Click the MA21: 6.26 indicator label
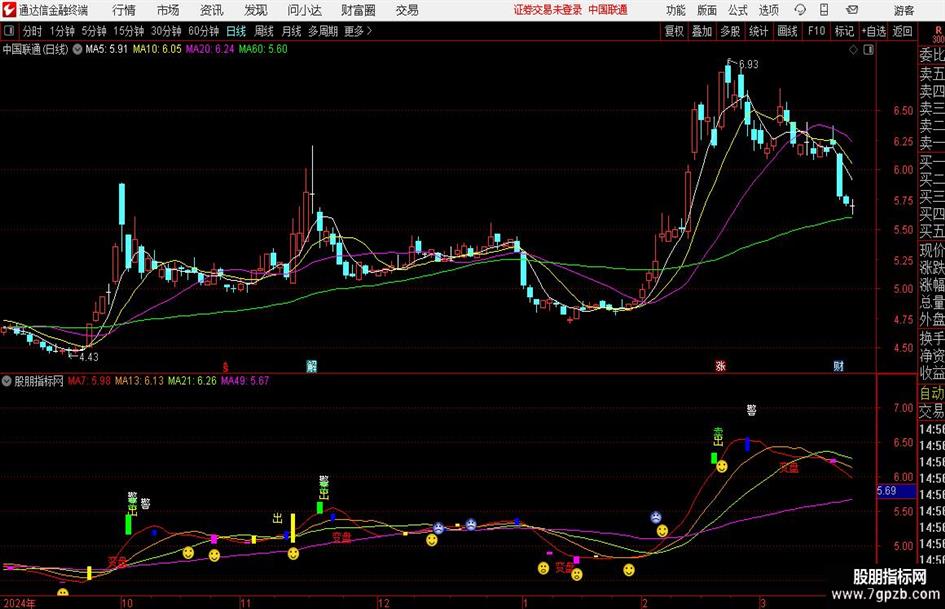 tap(192, 381)
